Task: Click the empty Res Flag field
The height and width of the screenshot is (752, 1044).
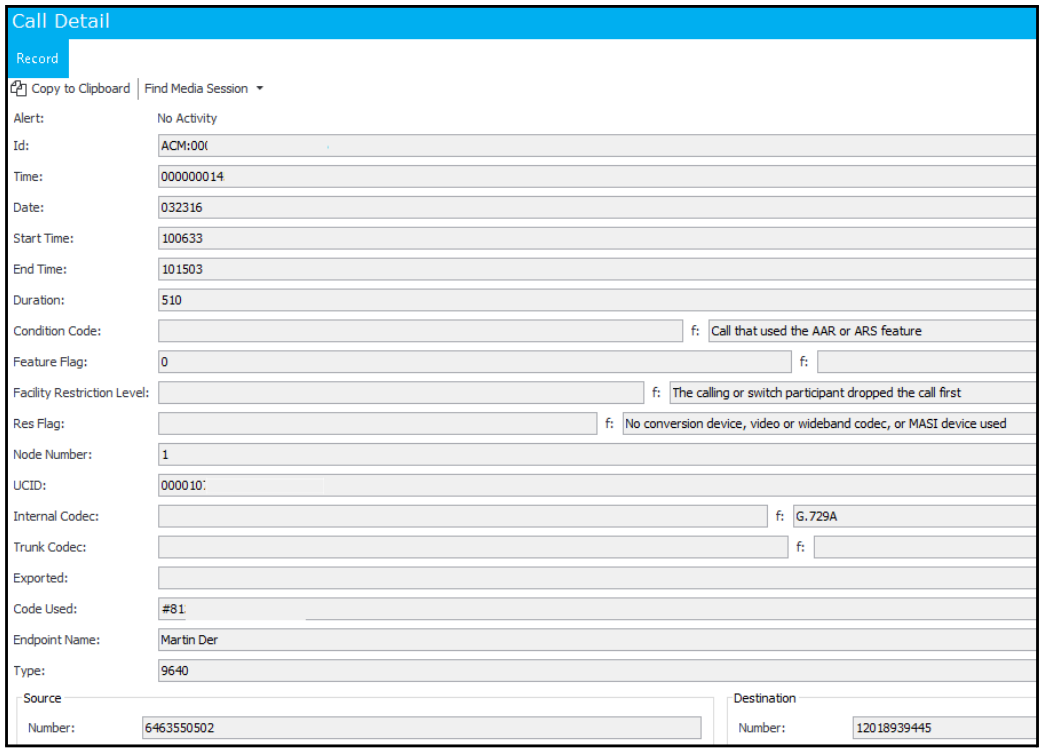Action: [x=378, y=424]
